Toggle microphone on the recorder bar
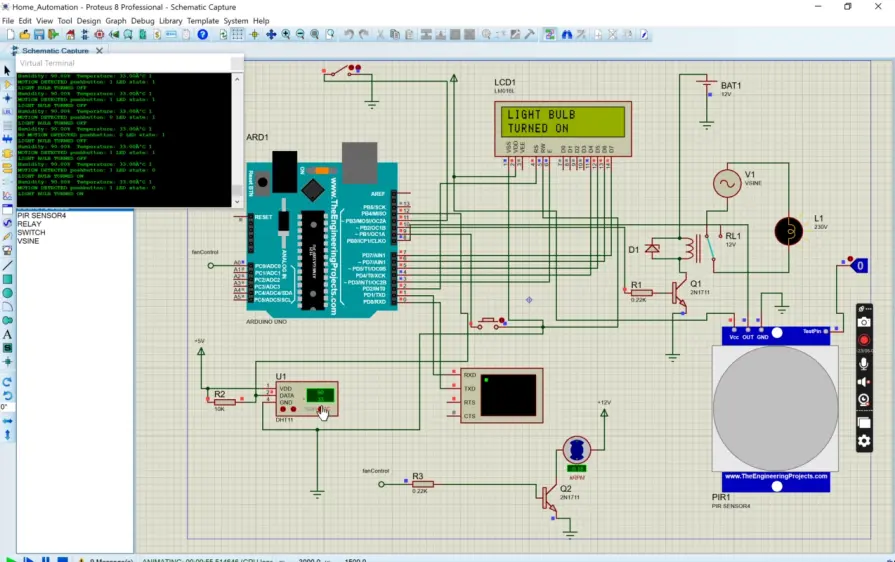Viewport: 895px width, 562px height. (x=864, y=363)
